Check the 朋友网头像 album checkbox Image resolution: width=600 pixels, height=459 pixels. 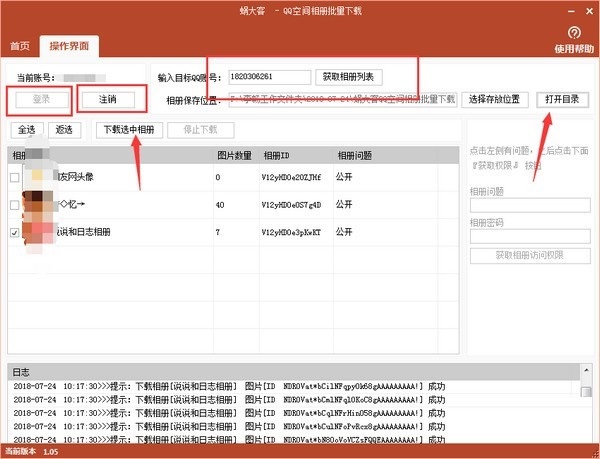click(x=15, y=177)
